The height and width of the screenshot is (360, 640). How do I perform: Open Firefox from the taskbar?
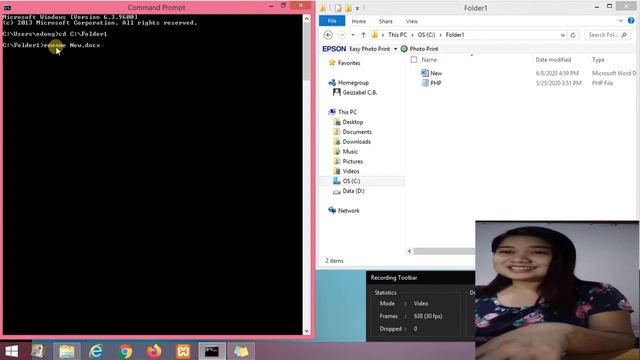click(154, 351)
